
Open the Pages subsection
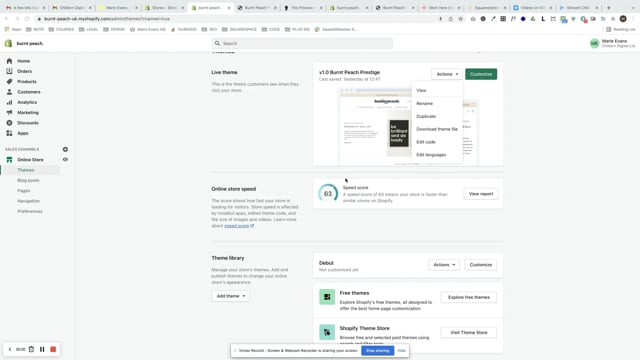click(24, 191)
